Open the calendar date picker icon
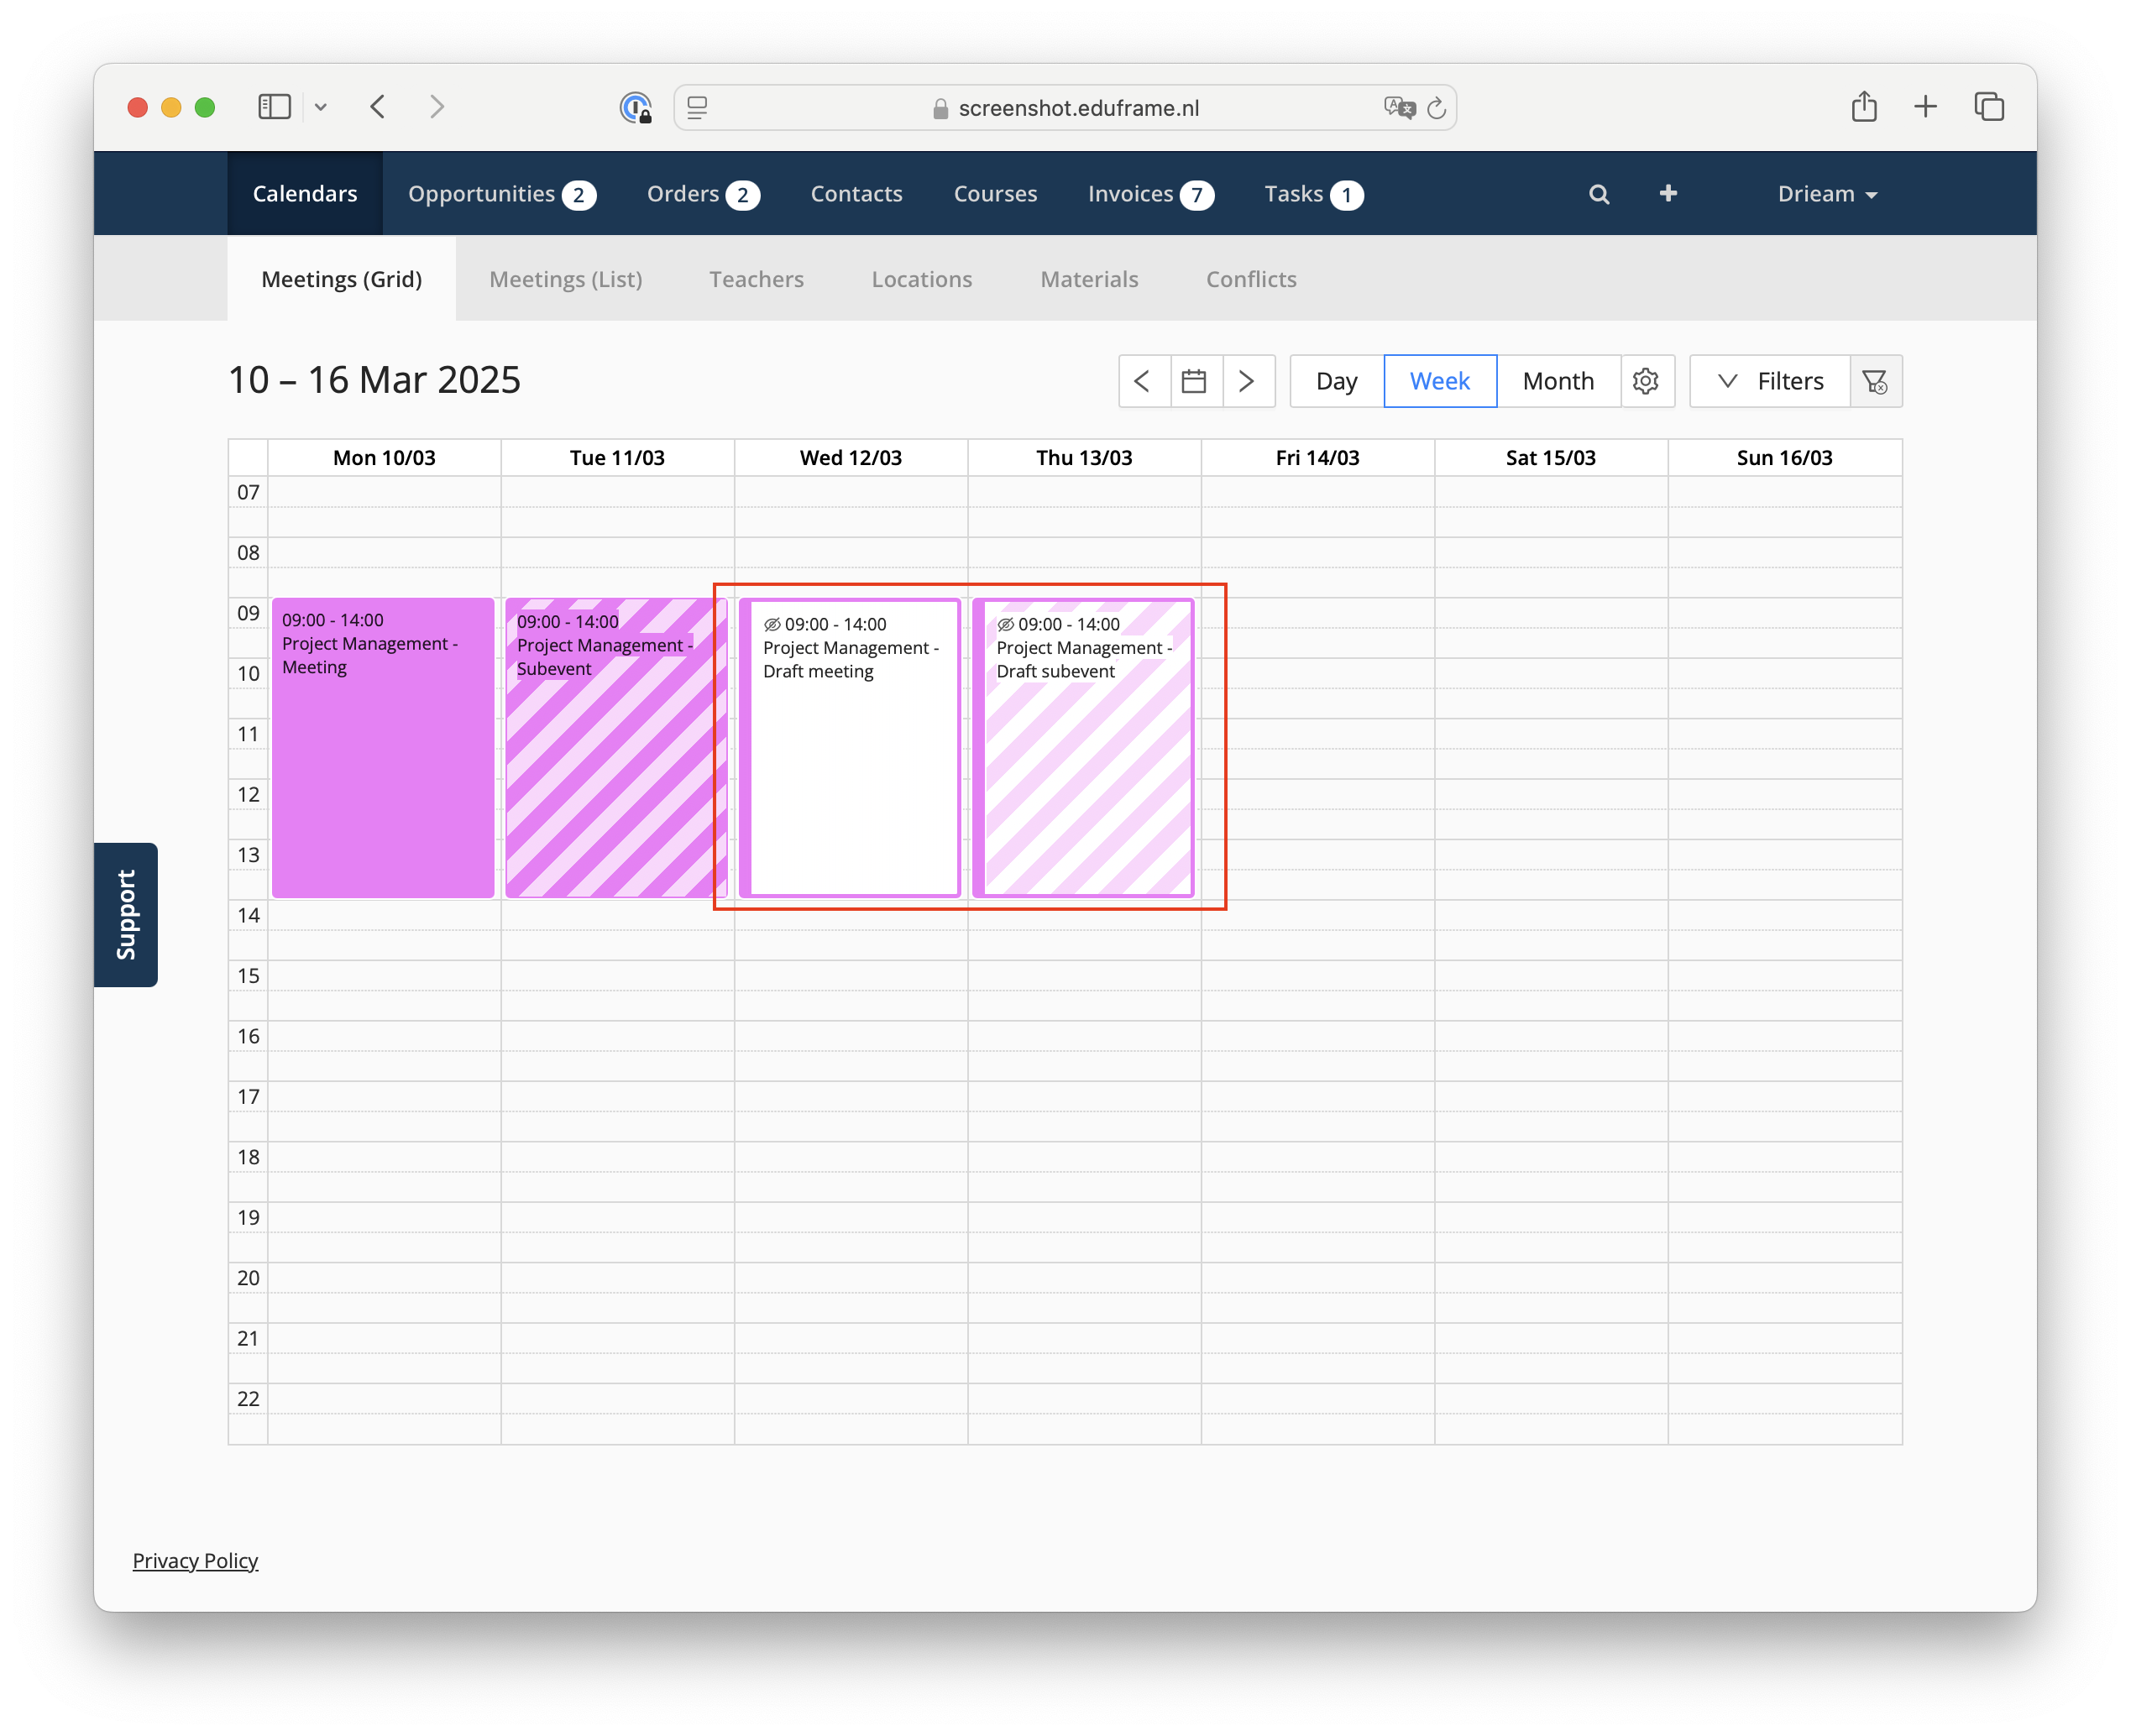This screenshot has height=1736, width=2131. tap(1196, 381)
